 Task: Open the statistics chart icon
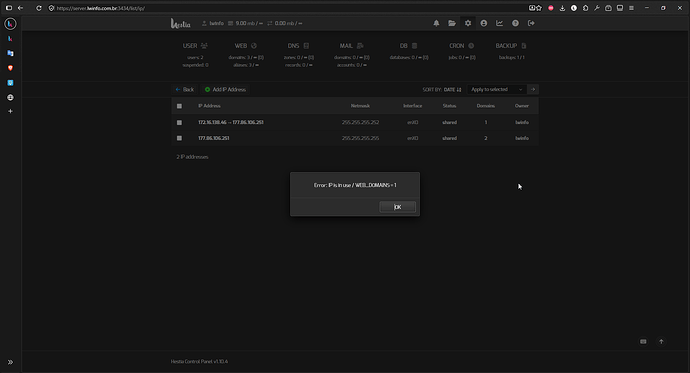[499, 23]
